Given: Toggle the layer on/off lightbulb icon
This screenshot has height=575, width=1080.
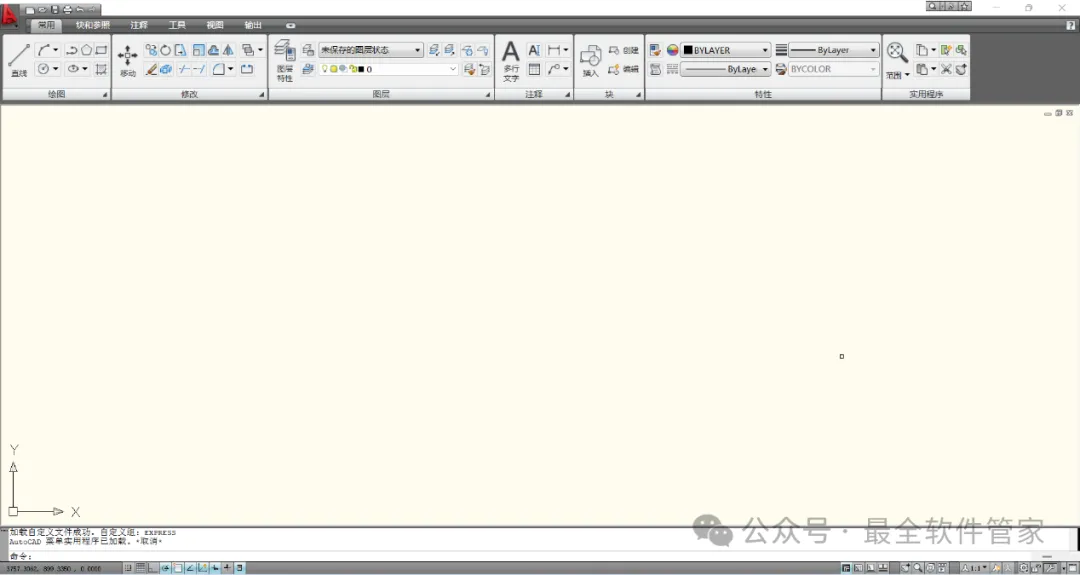Looking at the screenshot, I should click(325, 69).
